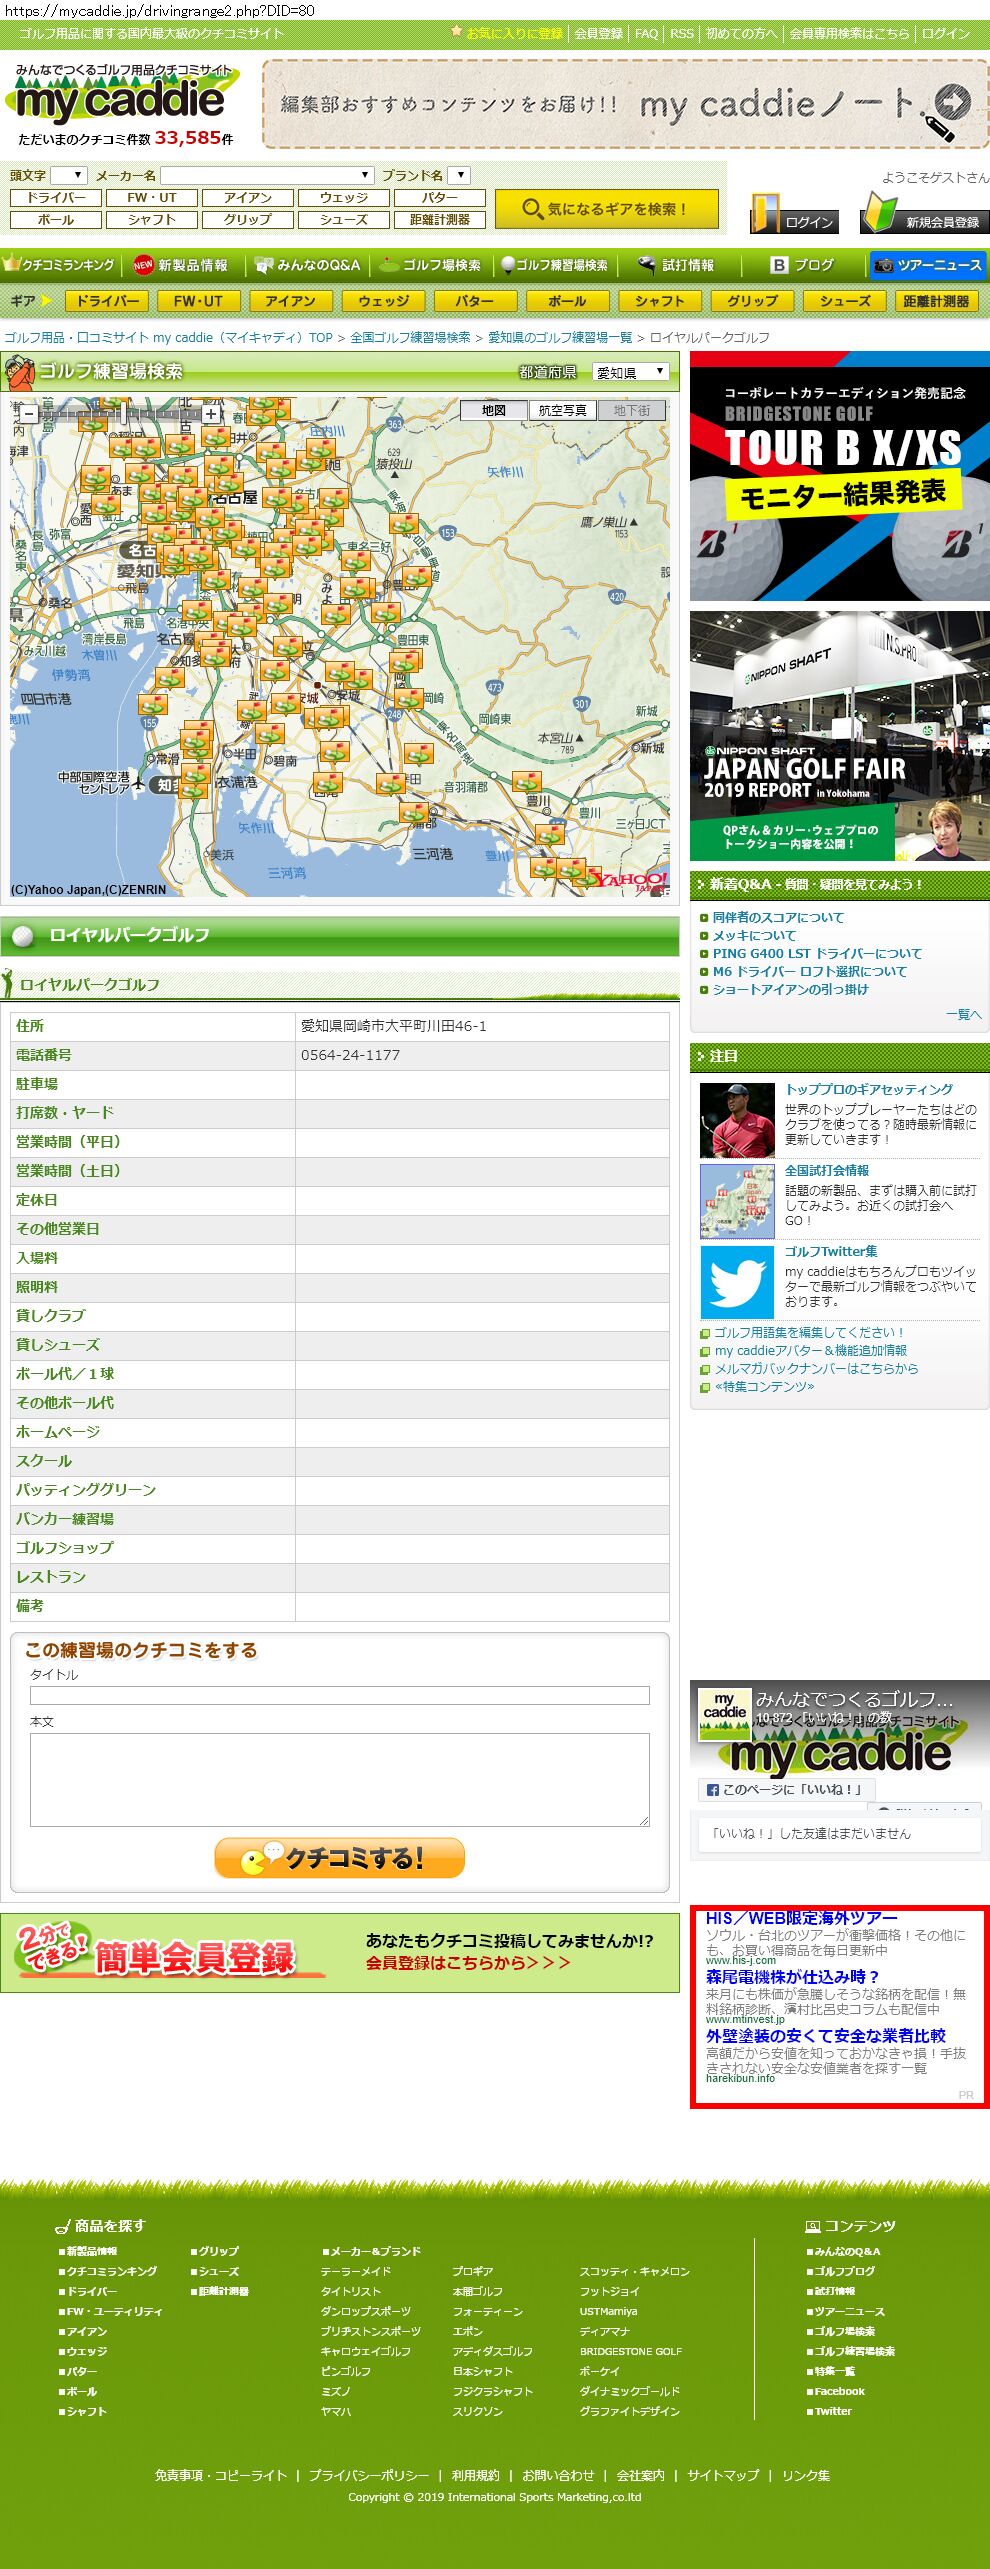This screenshot has width=990, height=2569.
Task: Zoom in the map with plus button
Action: 211,413
